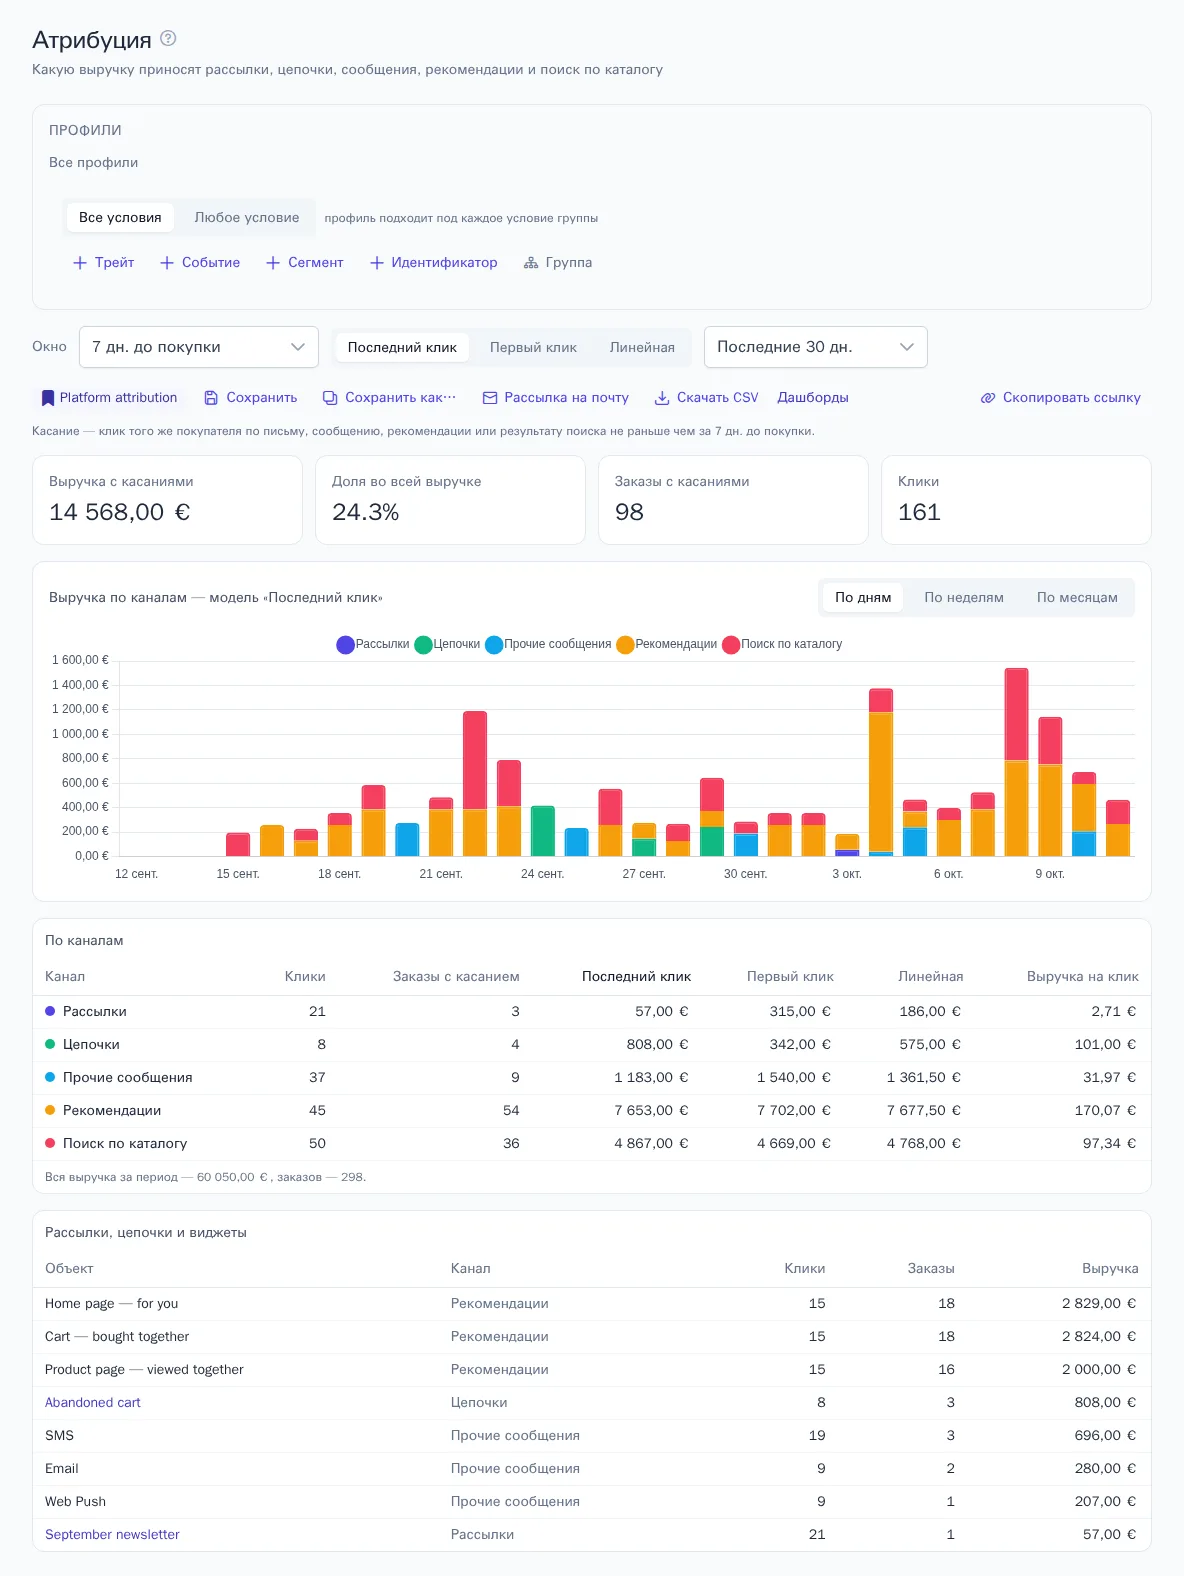
Task: Click the Доля во всей выручке card
Action: pos(450,500)
